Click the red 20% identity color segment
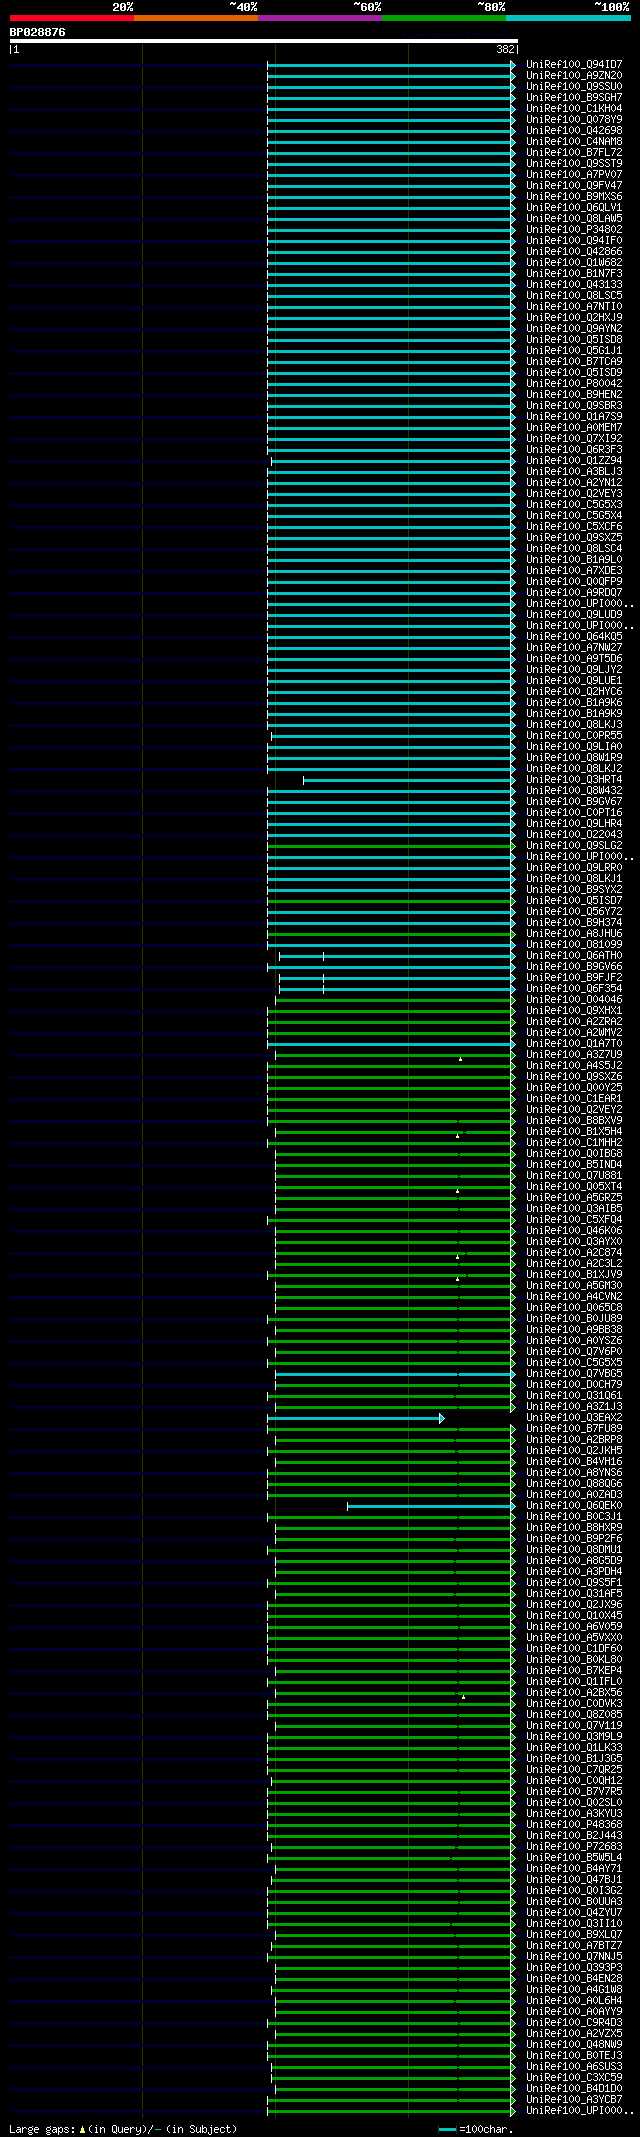 point(72,18)
